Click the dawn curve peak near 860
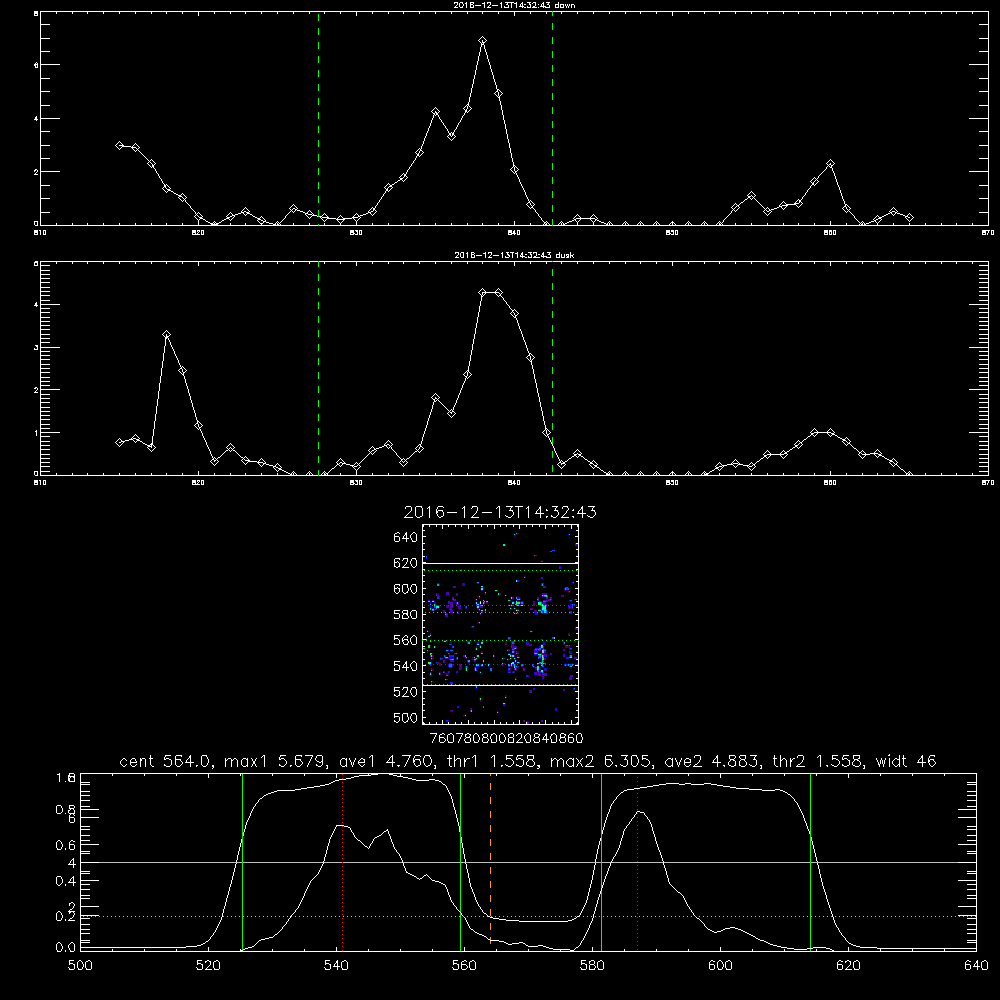Viewport: 1000px width, 1000px height. coord(830,164)
